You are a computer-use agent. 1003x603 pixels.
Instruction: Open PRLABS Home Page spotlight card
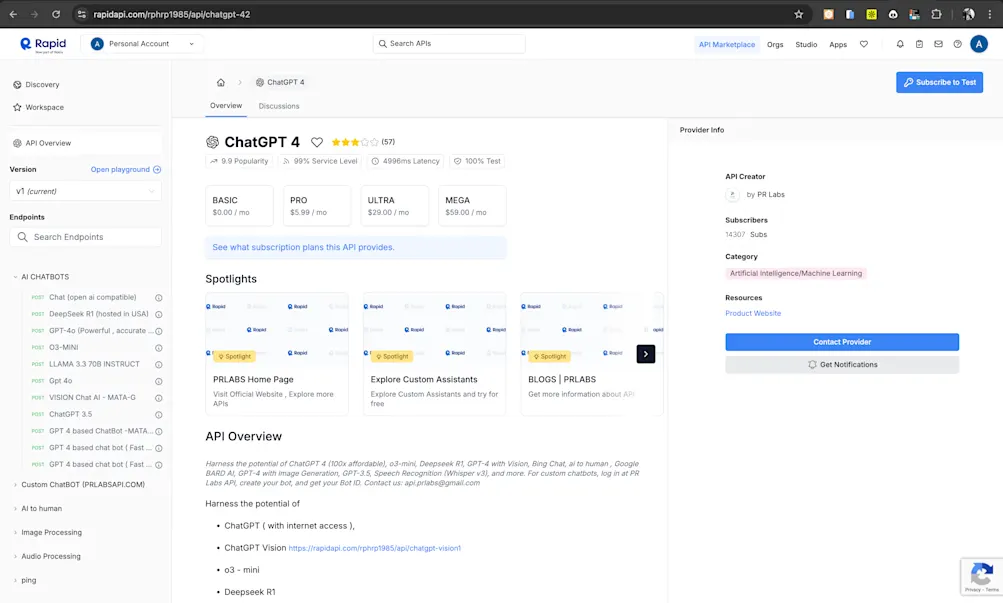coord(277,354)
